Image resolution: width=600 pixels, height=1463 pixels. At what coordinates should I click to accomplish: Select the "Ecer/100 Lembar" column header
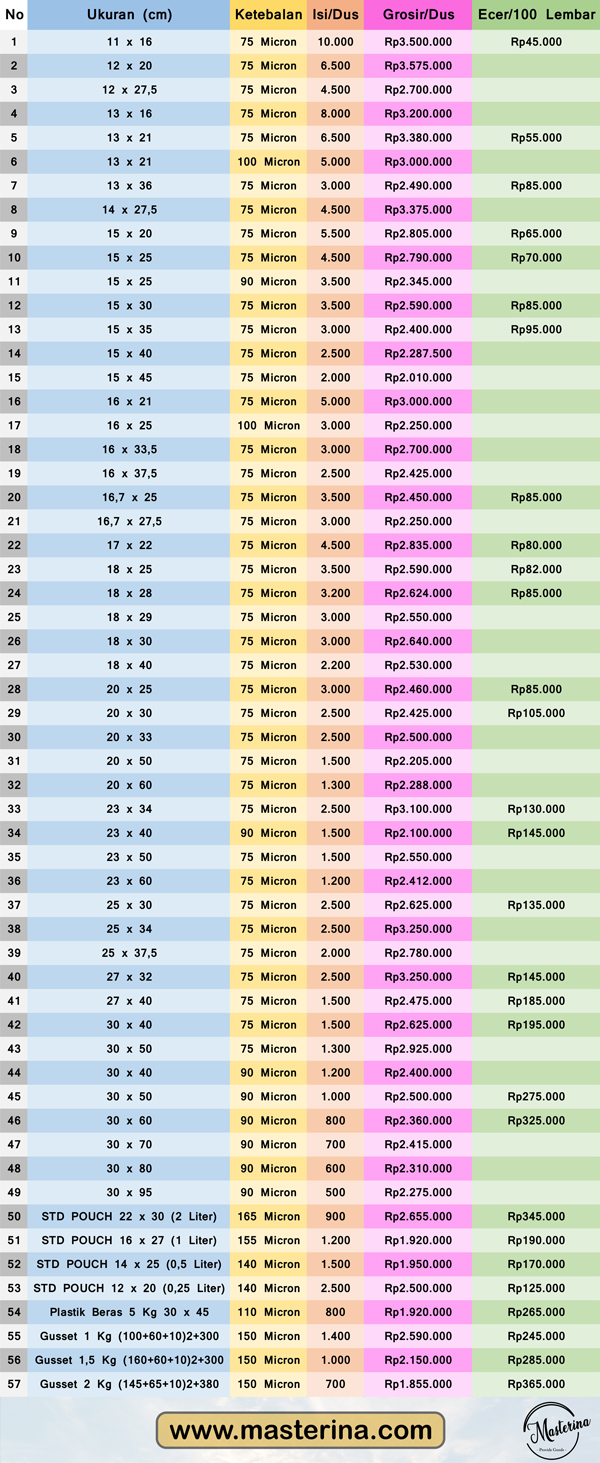(x=536, y=15)
